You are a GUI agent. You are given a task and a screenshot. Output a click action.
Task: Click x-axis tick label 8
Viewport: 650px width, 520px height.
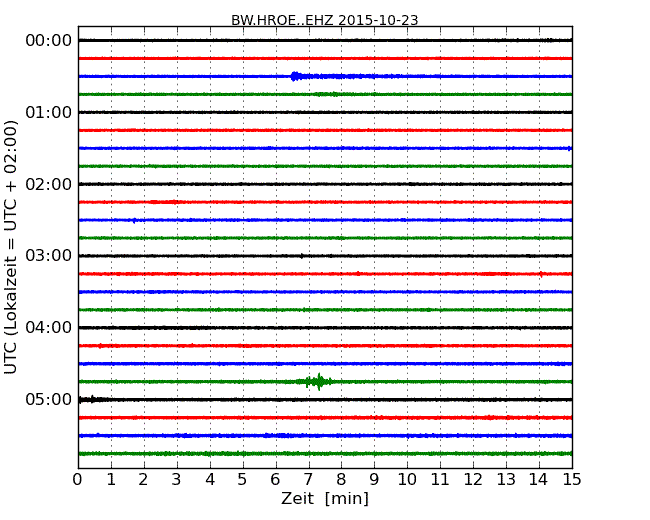pos(341,480)
